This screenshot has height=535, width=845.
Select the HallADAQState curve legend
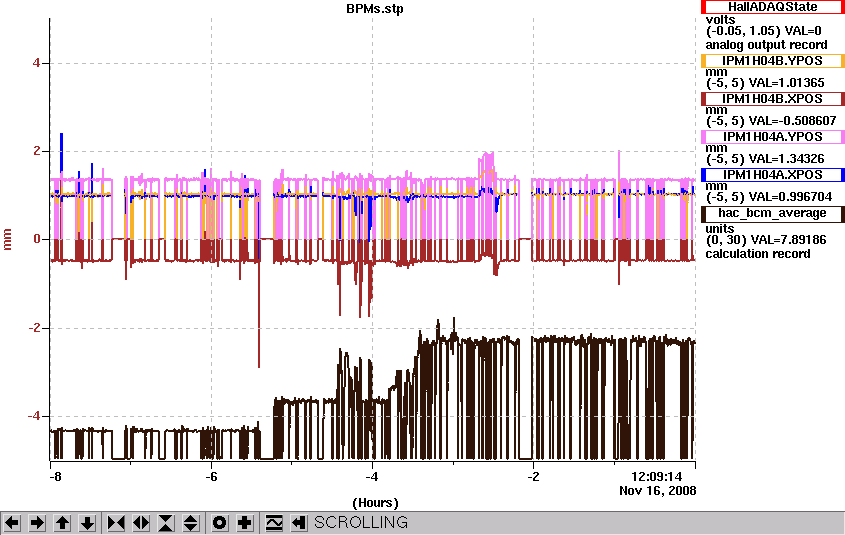772,7
